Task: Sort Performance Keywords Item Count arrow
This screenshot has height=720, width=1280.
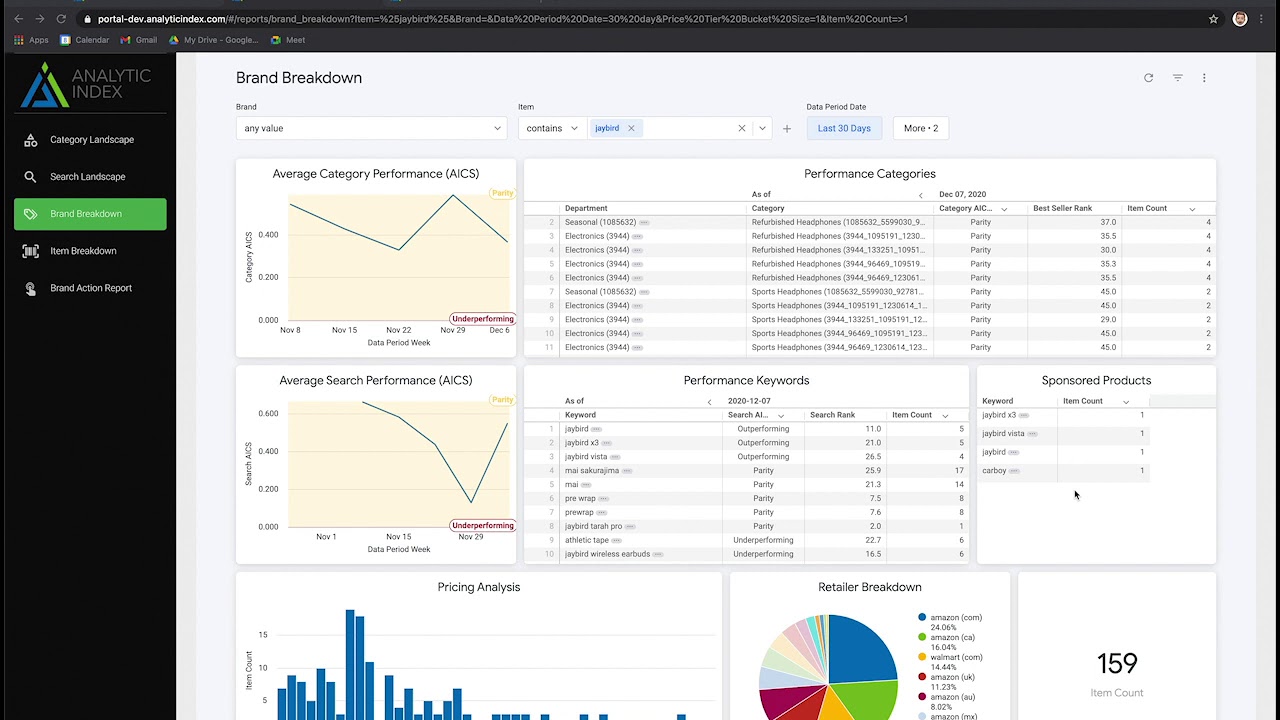Action: 945,416
